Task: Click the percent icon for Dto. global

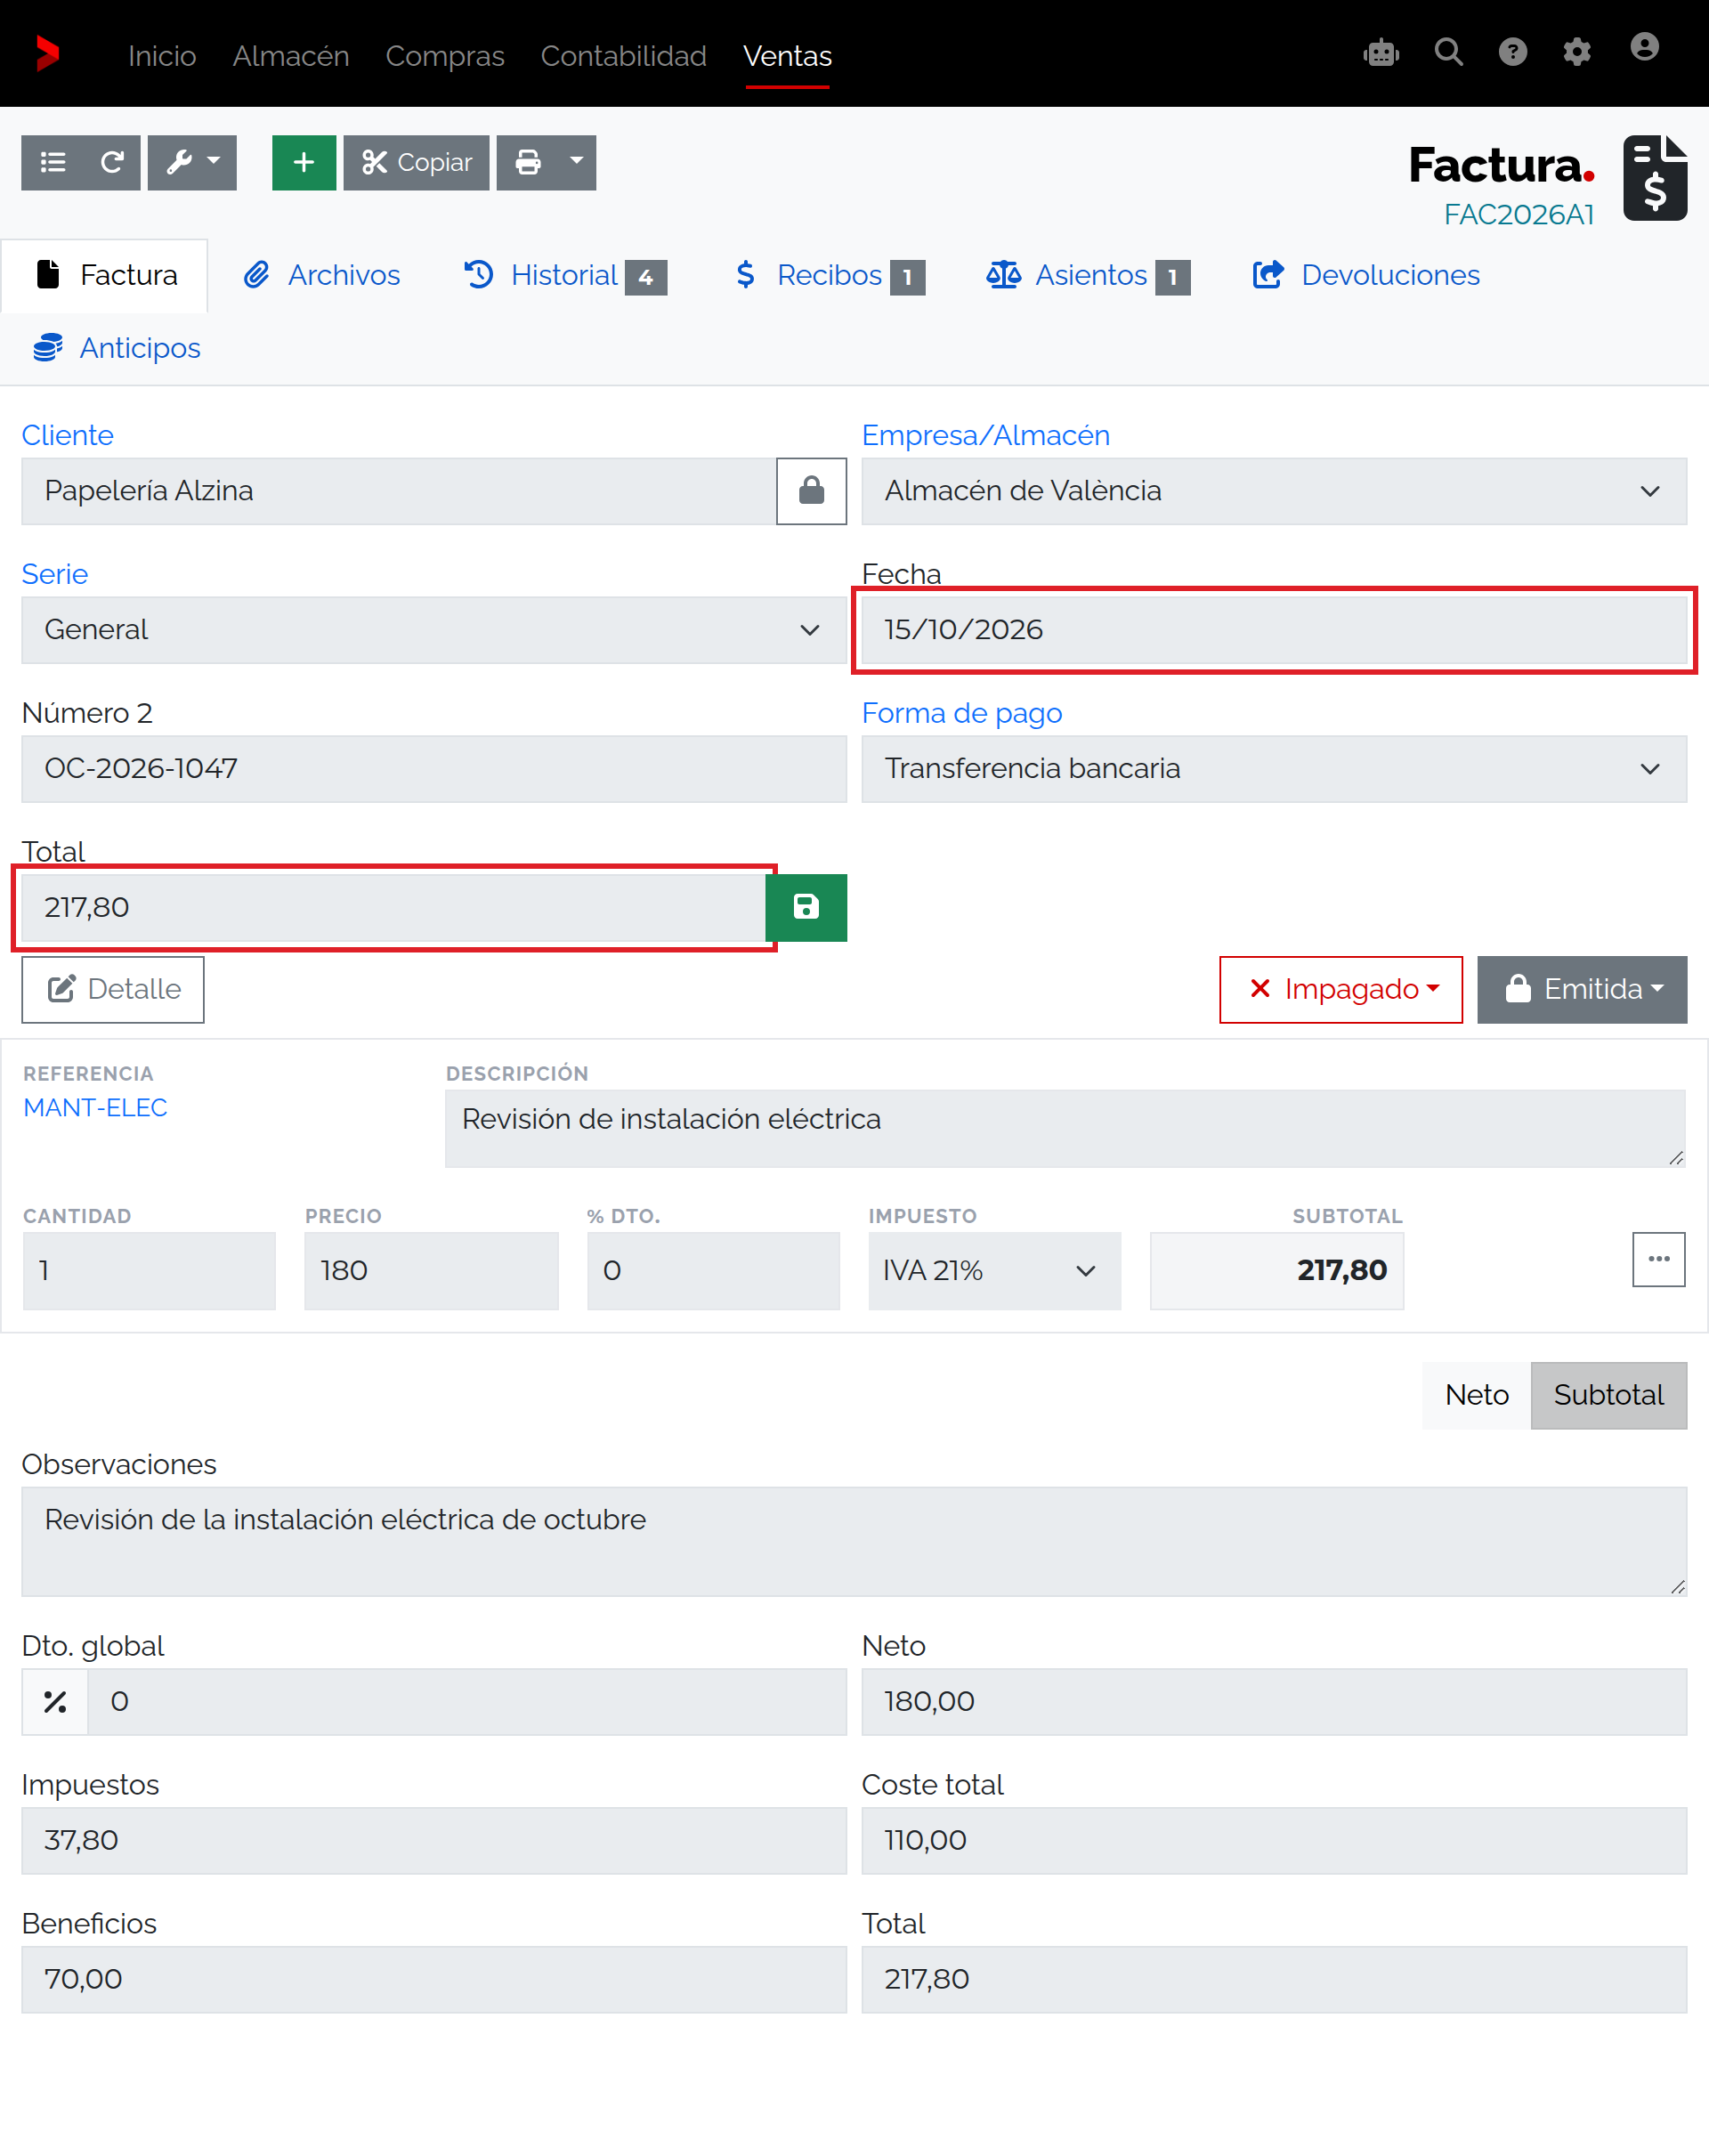Action: click(55, 1701)
